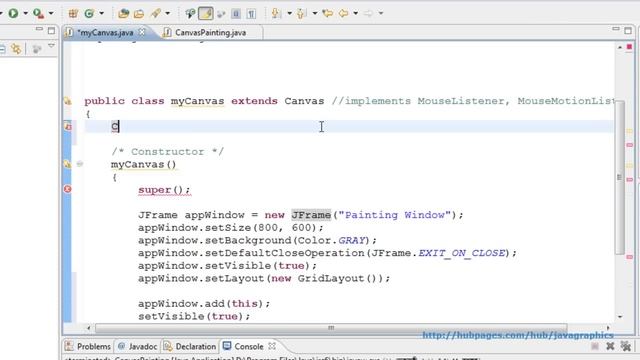Viewport: 640px width, 360px height.
Task: Run the program with the green Run button
Action: point(13,13)
